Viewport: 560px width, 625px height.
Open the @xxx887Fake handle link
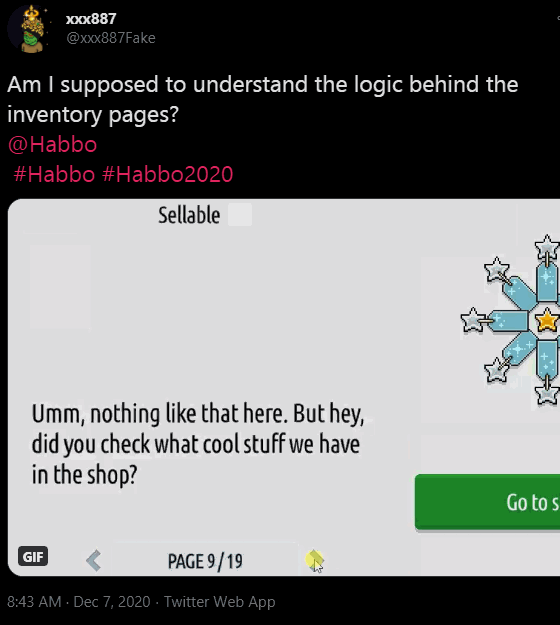[x=111, y=38]
